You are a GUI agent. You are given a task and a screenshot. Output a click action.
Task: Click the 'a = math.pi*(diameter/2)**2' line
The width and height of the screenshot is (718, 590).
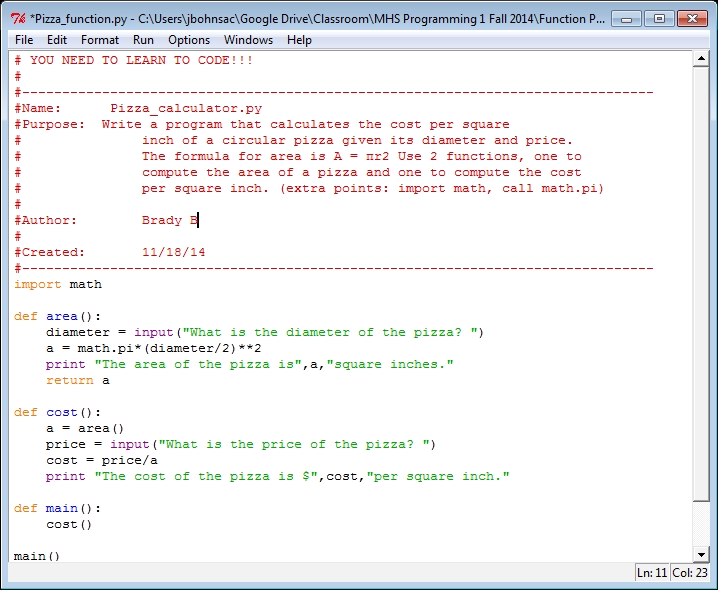(153, 349)
